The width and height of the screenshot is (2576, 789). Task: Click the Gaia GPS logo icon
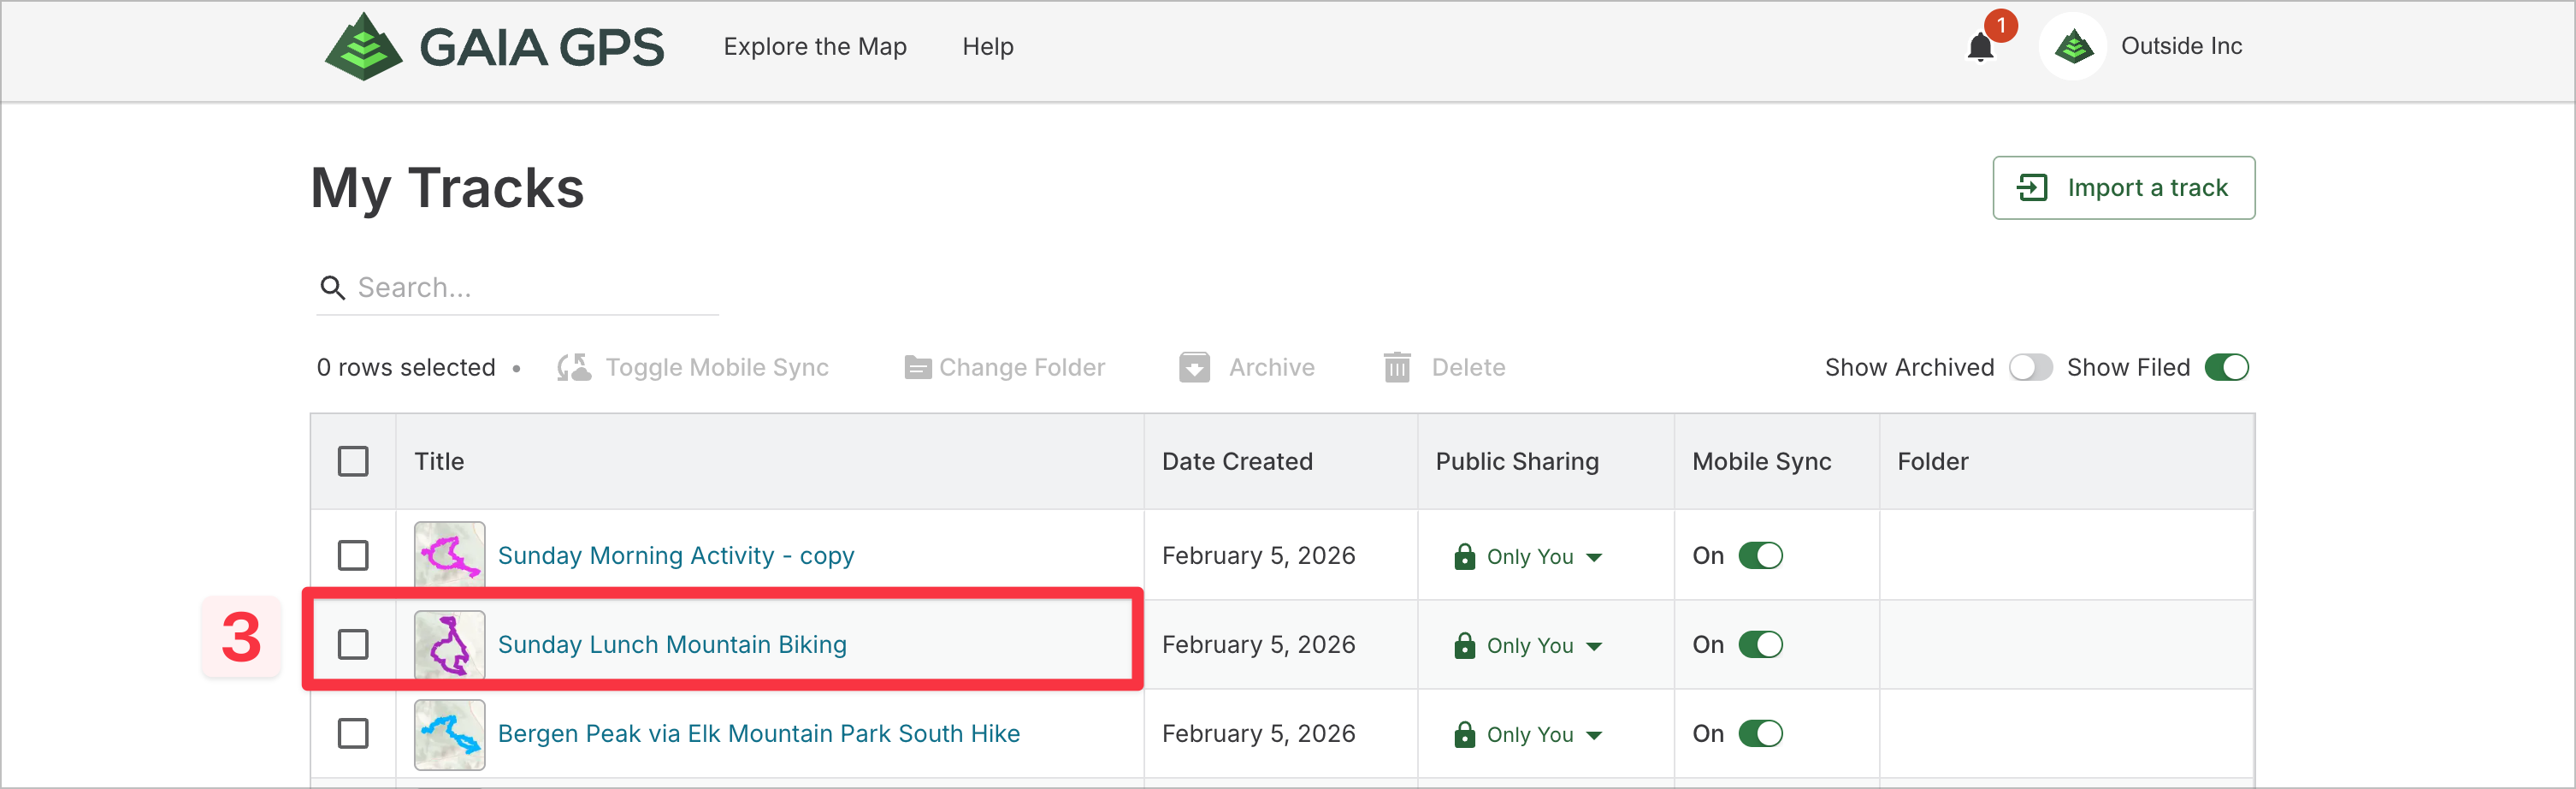pyautogui.click(x=363, y=47)
